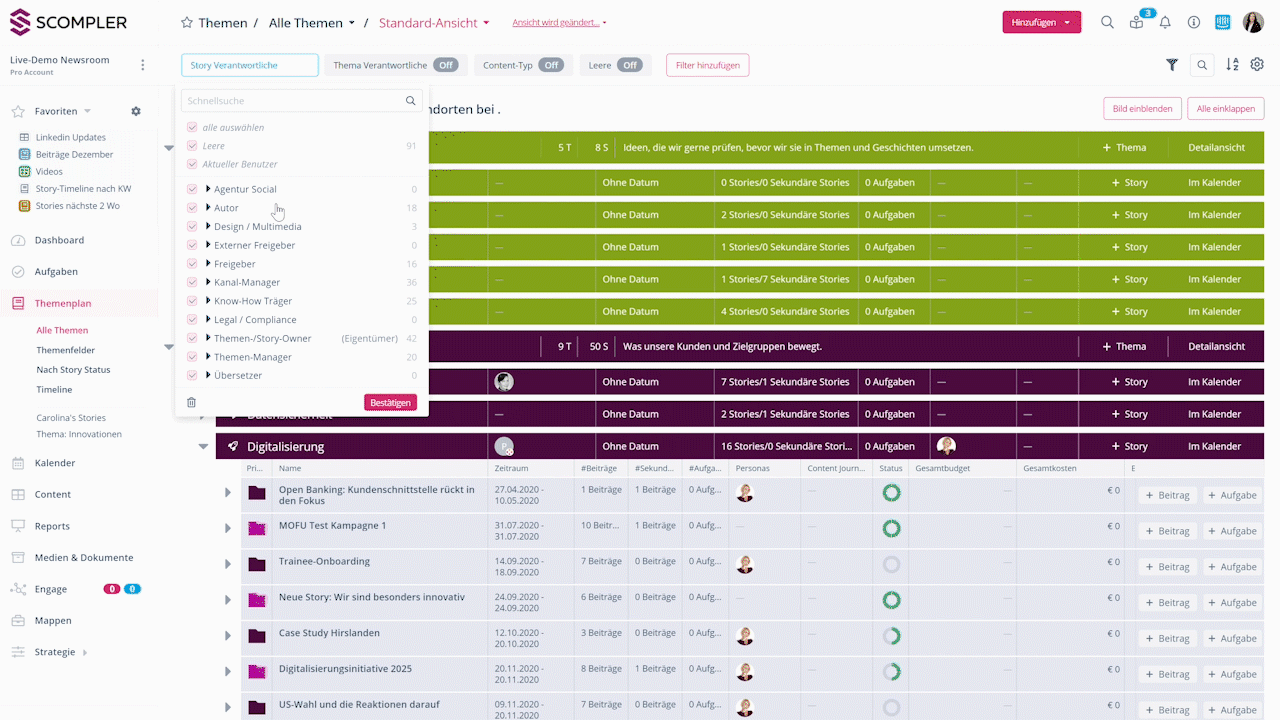
Task: Expand the Design / Multimedia role group
Action: [x=208, y=227]
